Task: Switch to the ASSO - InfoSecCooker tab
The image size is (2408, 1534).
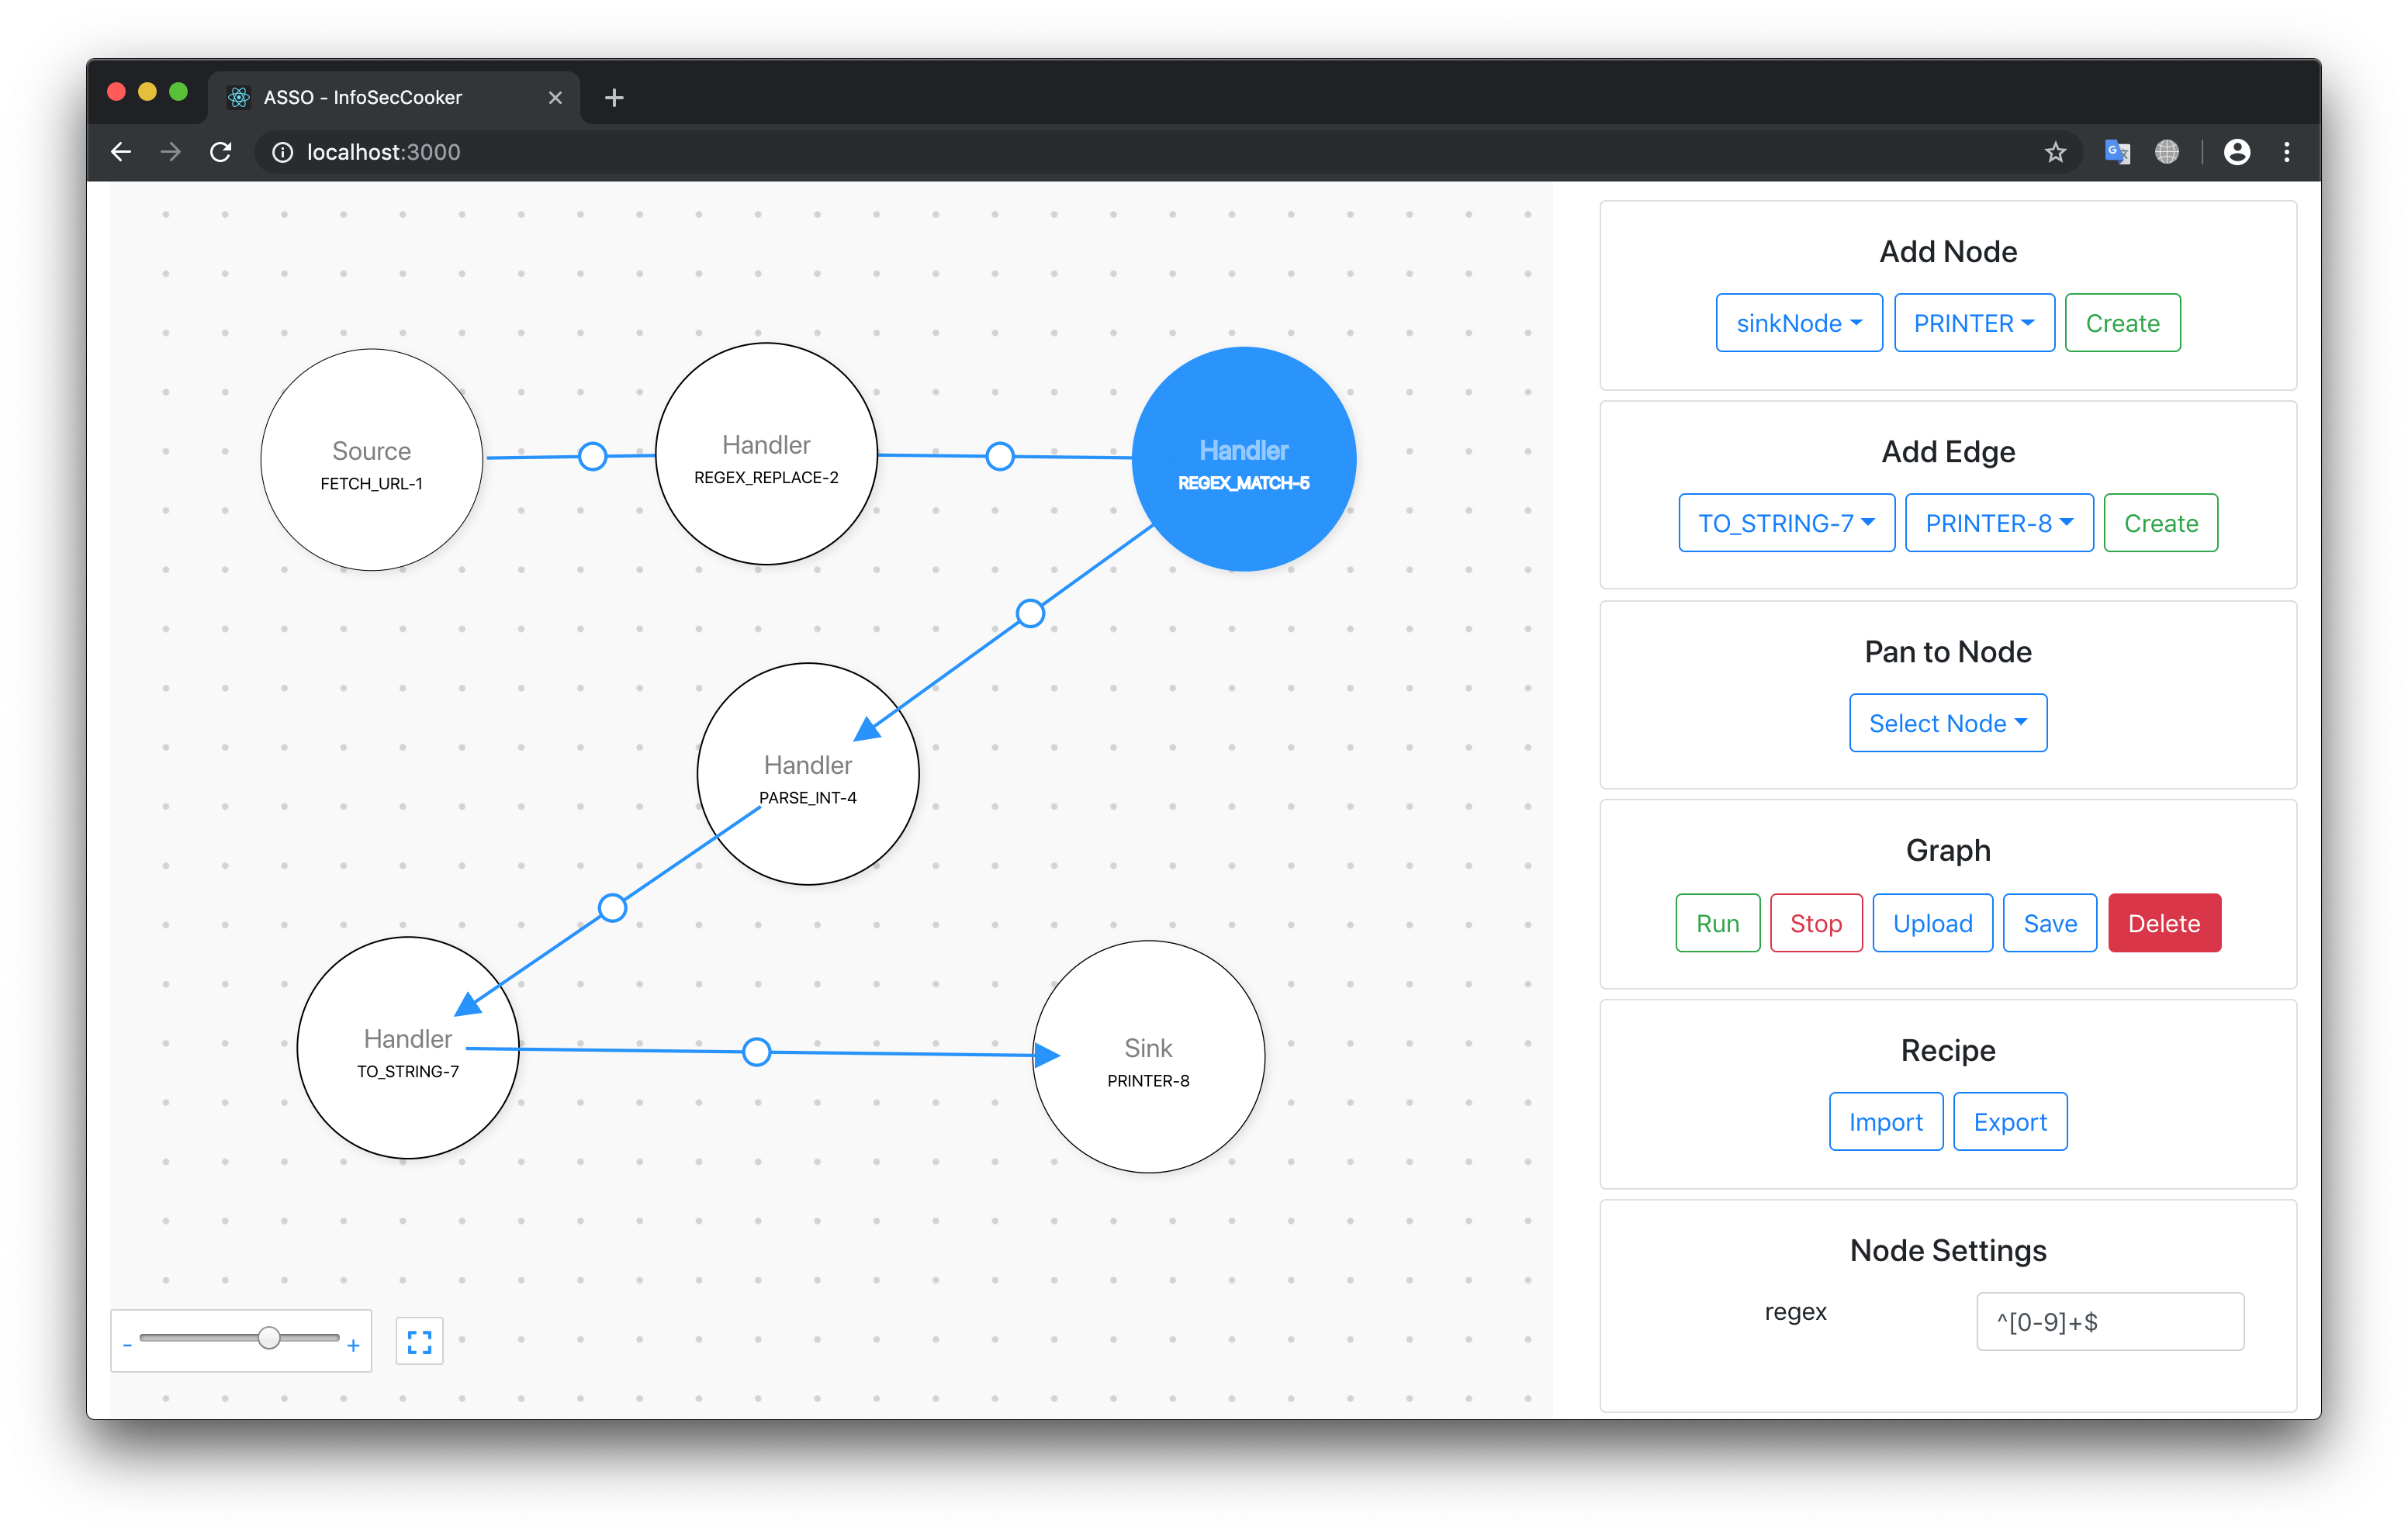Action: point(380,97)
